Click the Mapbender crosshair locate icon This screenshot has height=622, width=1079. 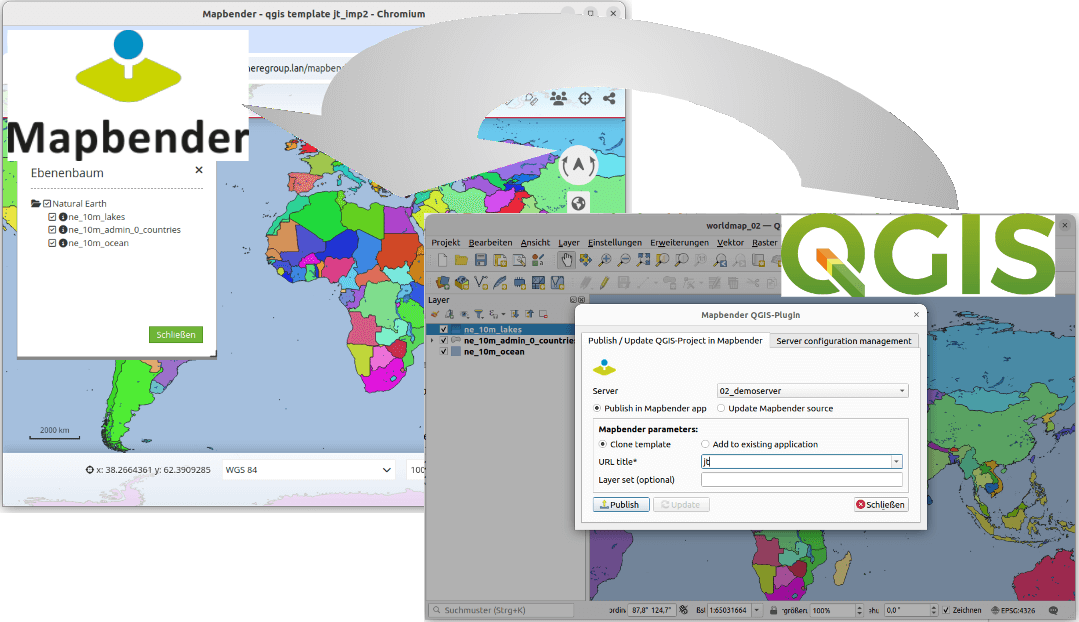[x=585, y=98]
